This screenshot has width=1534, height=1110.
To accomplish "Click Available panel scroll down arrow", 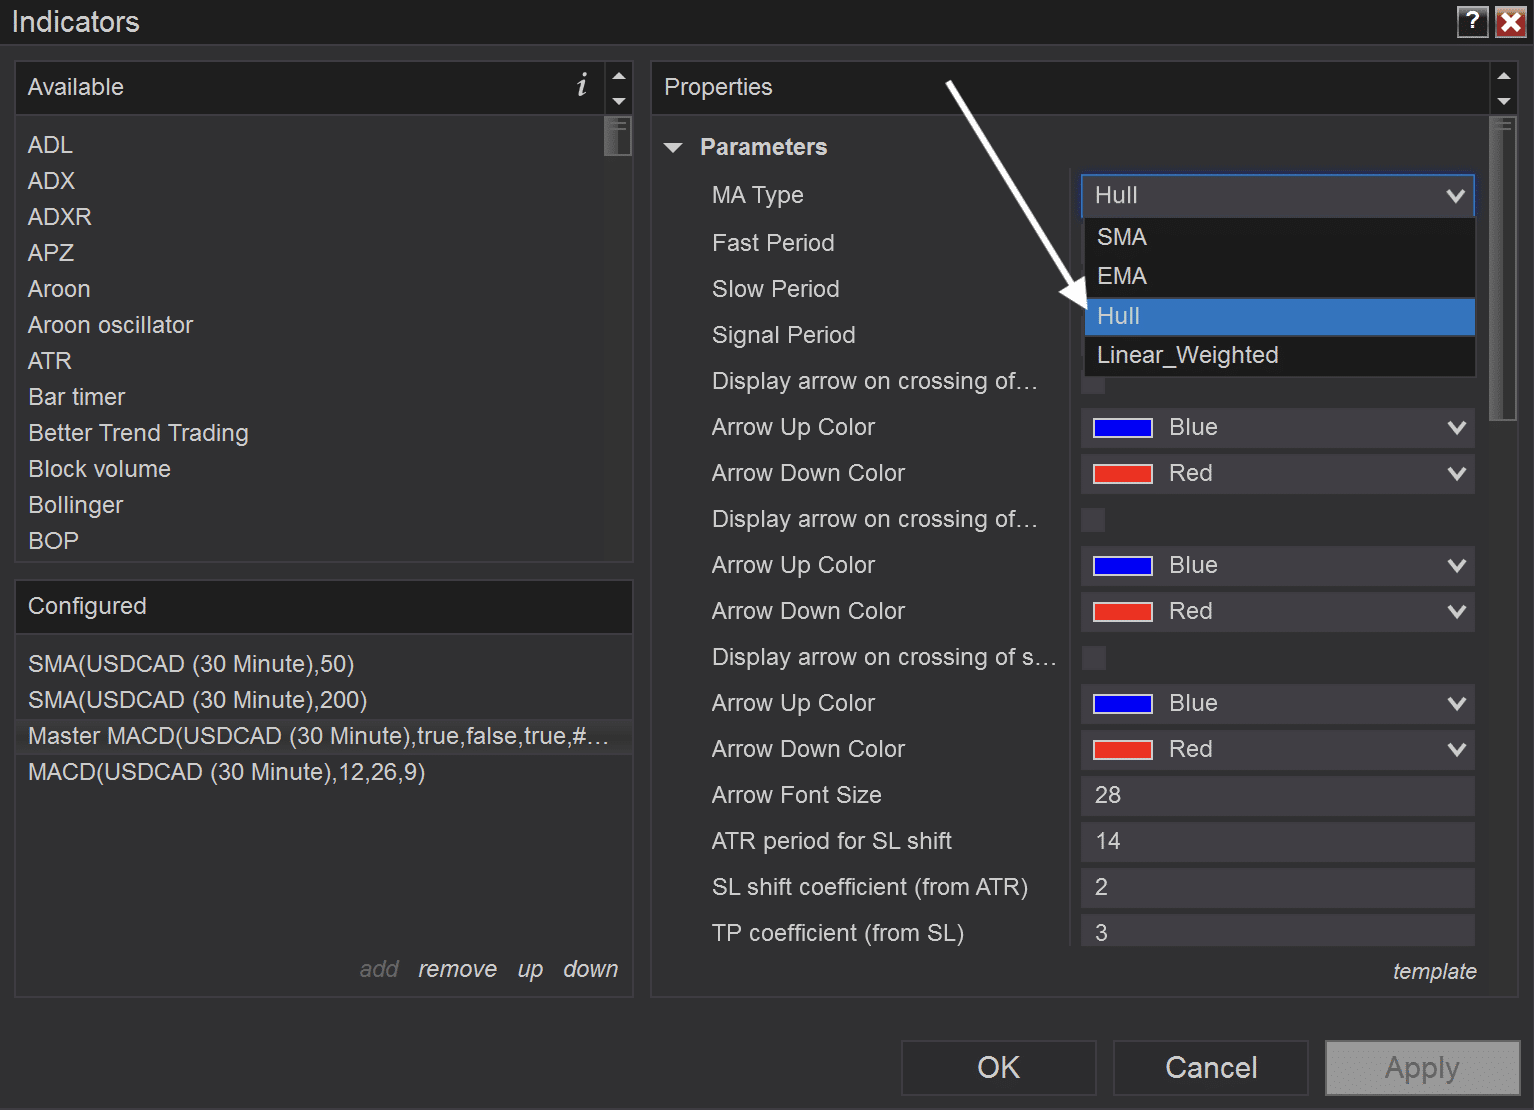I will tap(619, 101).
